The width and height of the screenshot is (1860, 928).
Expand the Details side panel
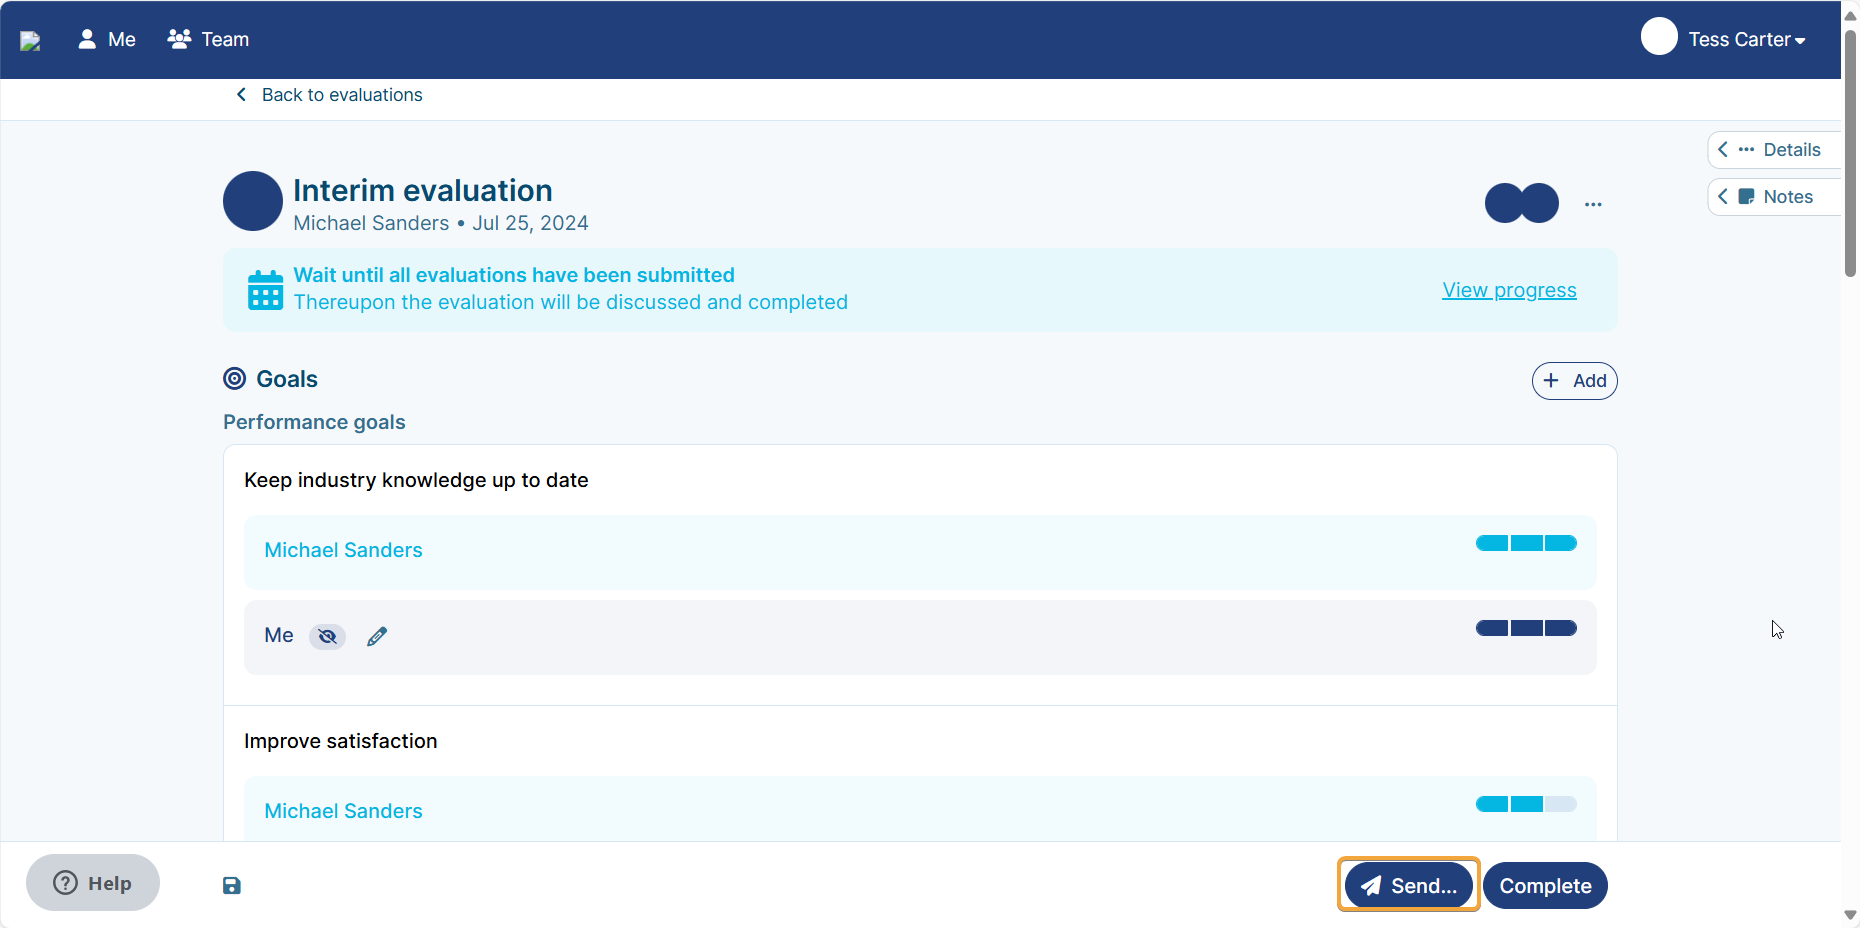(x=1773, y=150)
